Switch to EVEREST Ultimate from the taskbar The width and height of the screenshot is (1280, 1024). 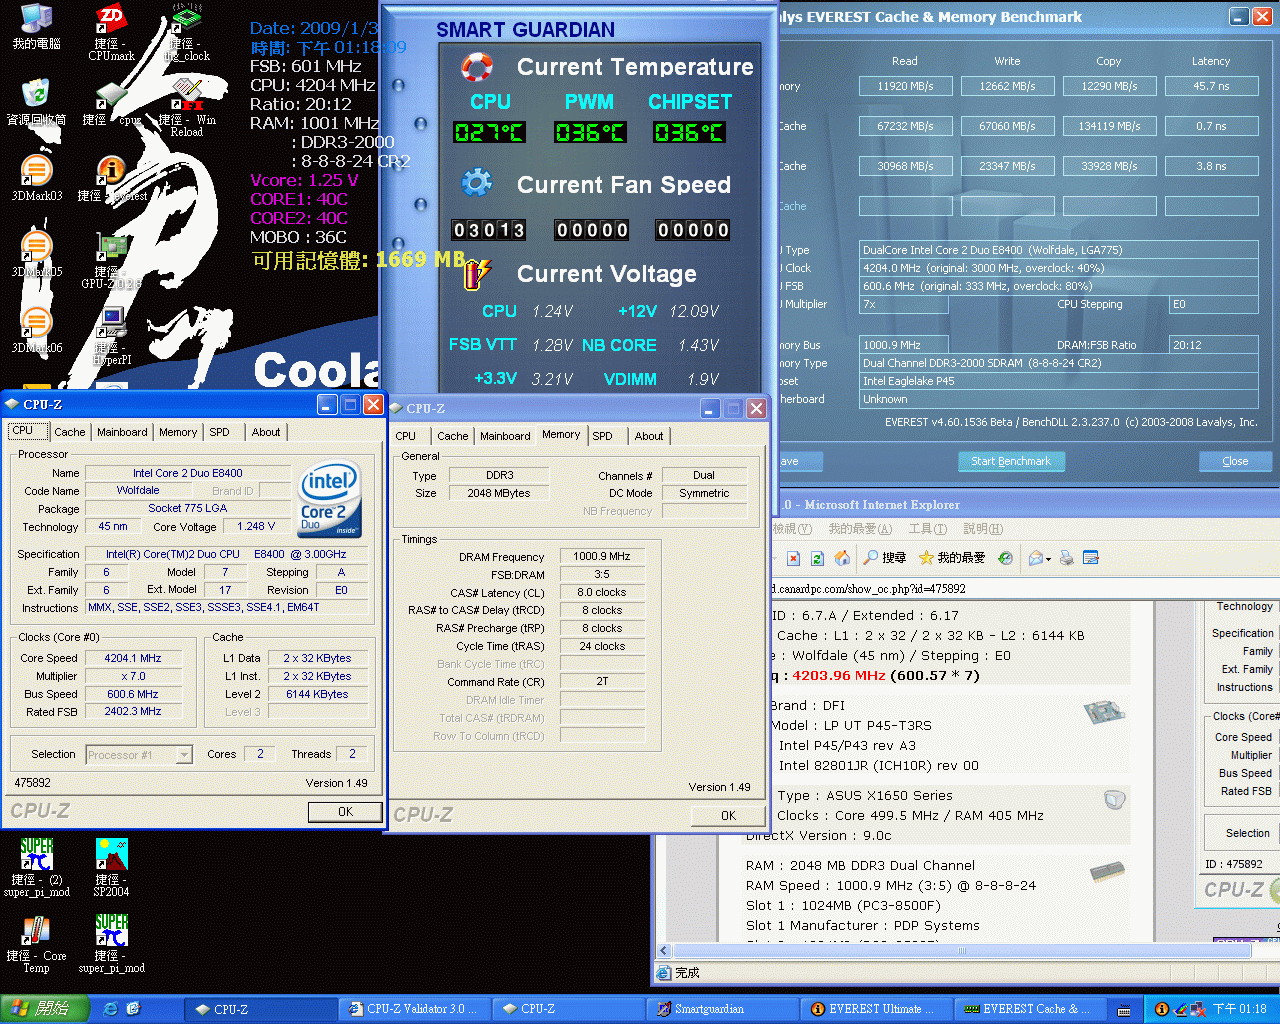[877, 1009]
